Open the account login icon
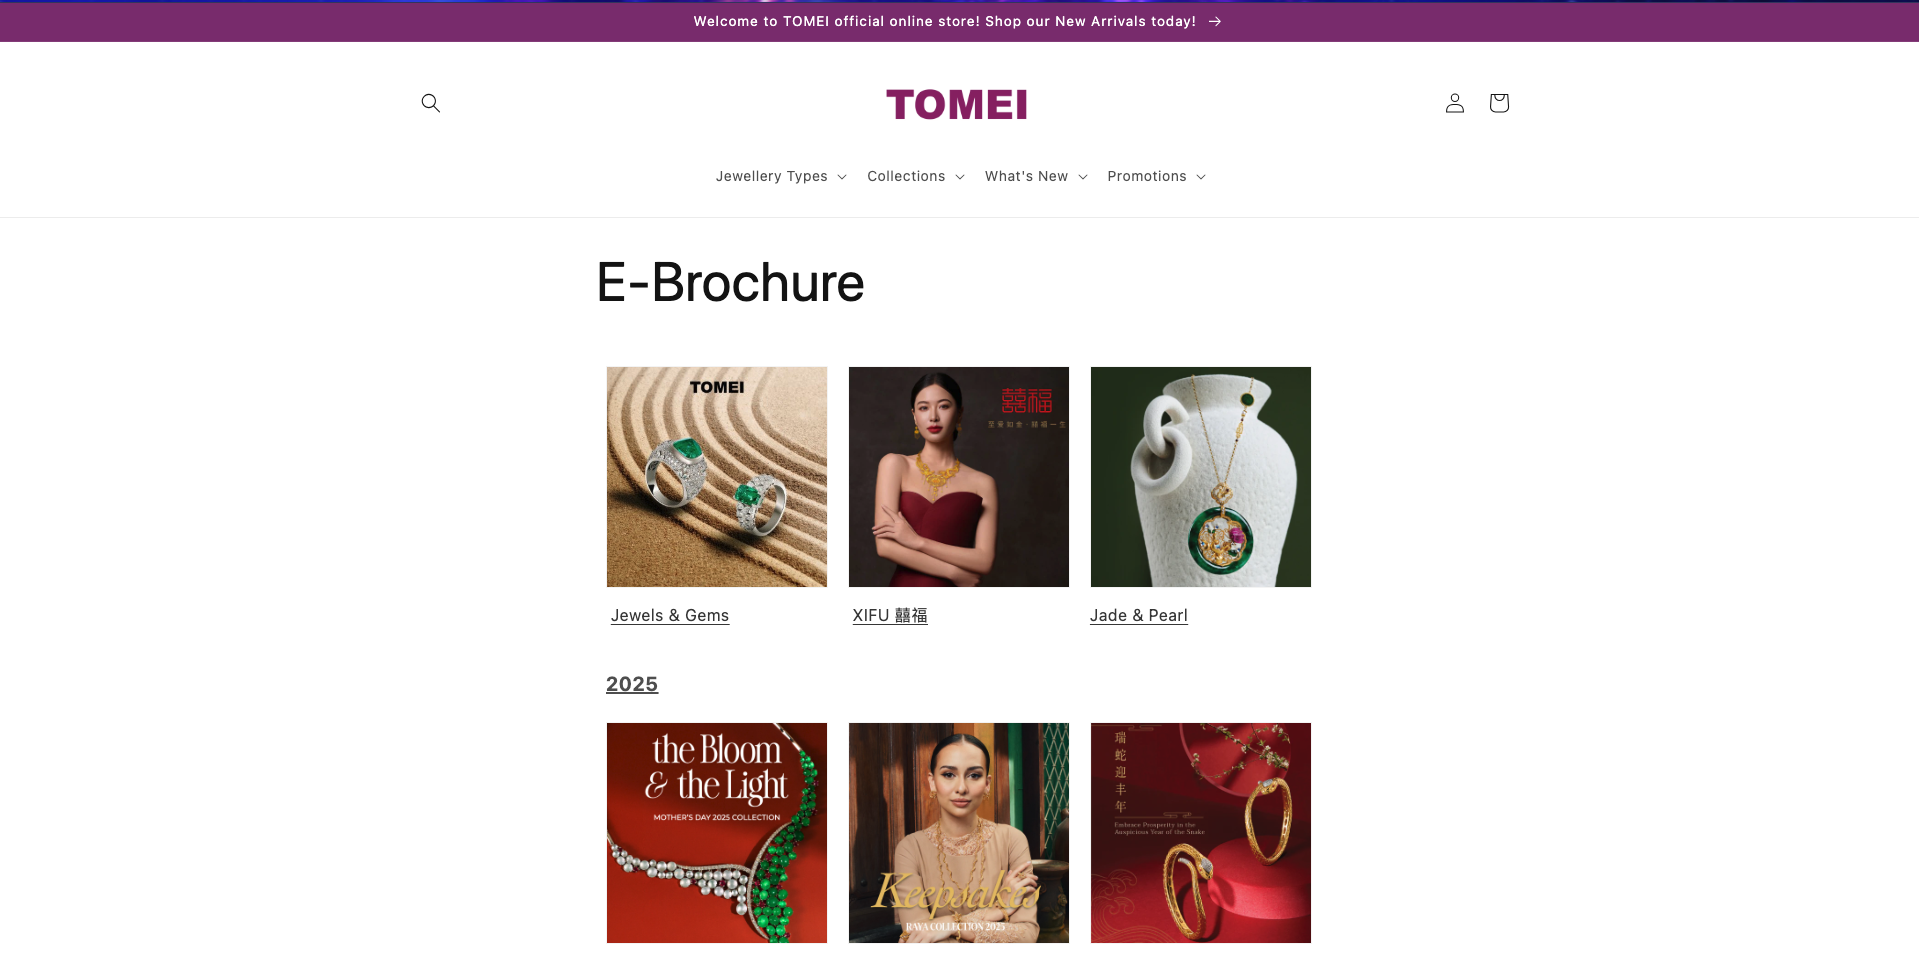 pos(1455,103)
